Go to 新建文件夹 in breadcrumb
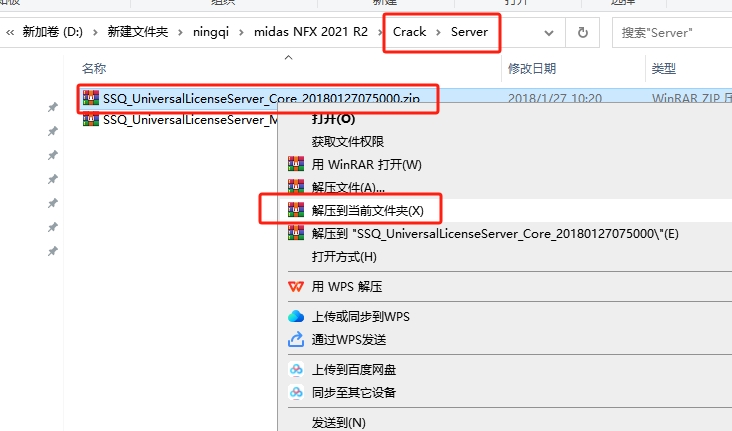Viewport: 732px width, 431px height. click(138, 32)
